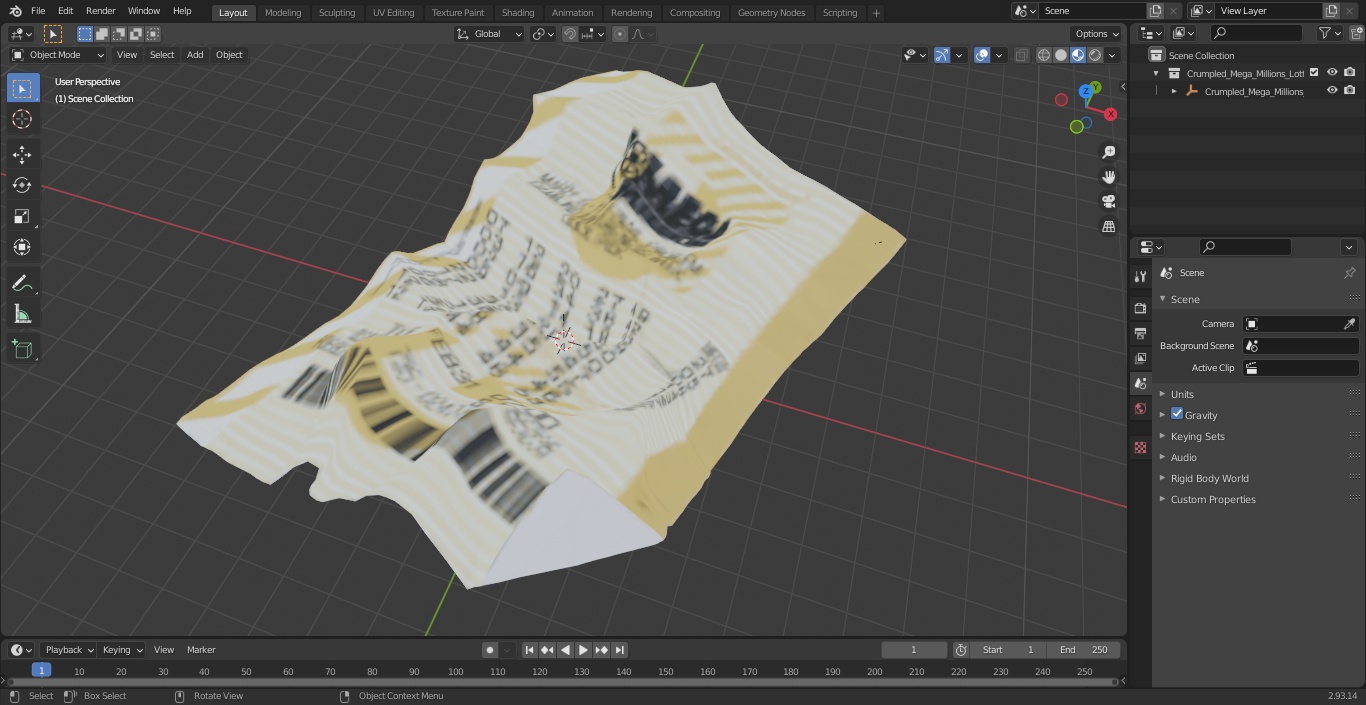Activate the Select Box tool
The width and height of the screenshot is (1366, 705).
pyautogui.click(x=22, y=88)
